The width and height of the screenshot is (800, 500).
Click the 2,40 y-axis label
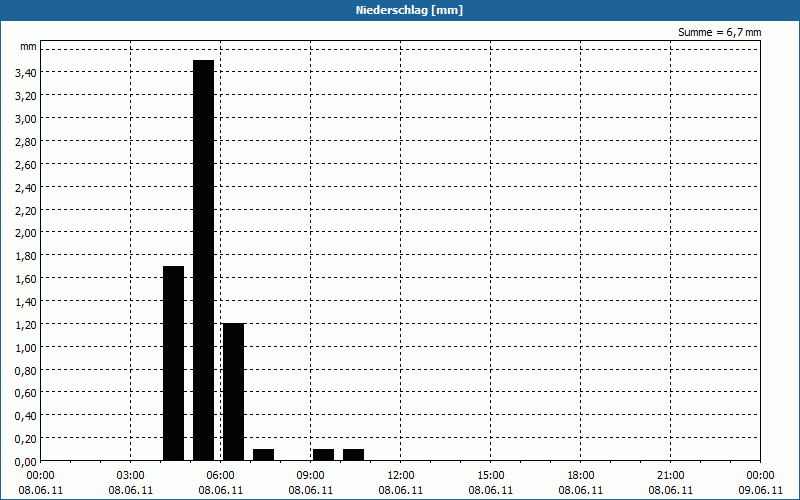pos(26,188)
